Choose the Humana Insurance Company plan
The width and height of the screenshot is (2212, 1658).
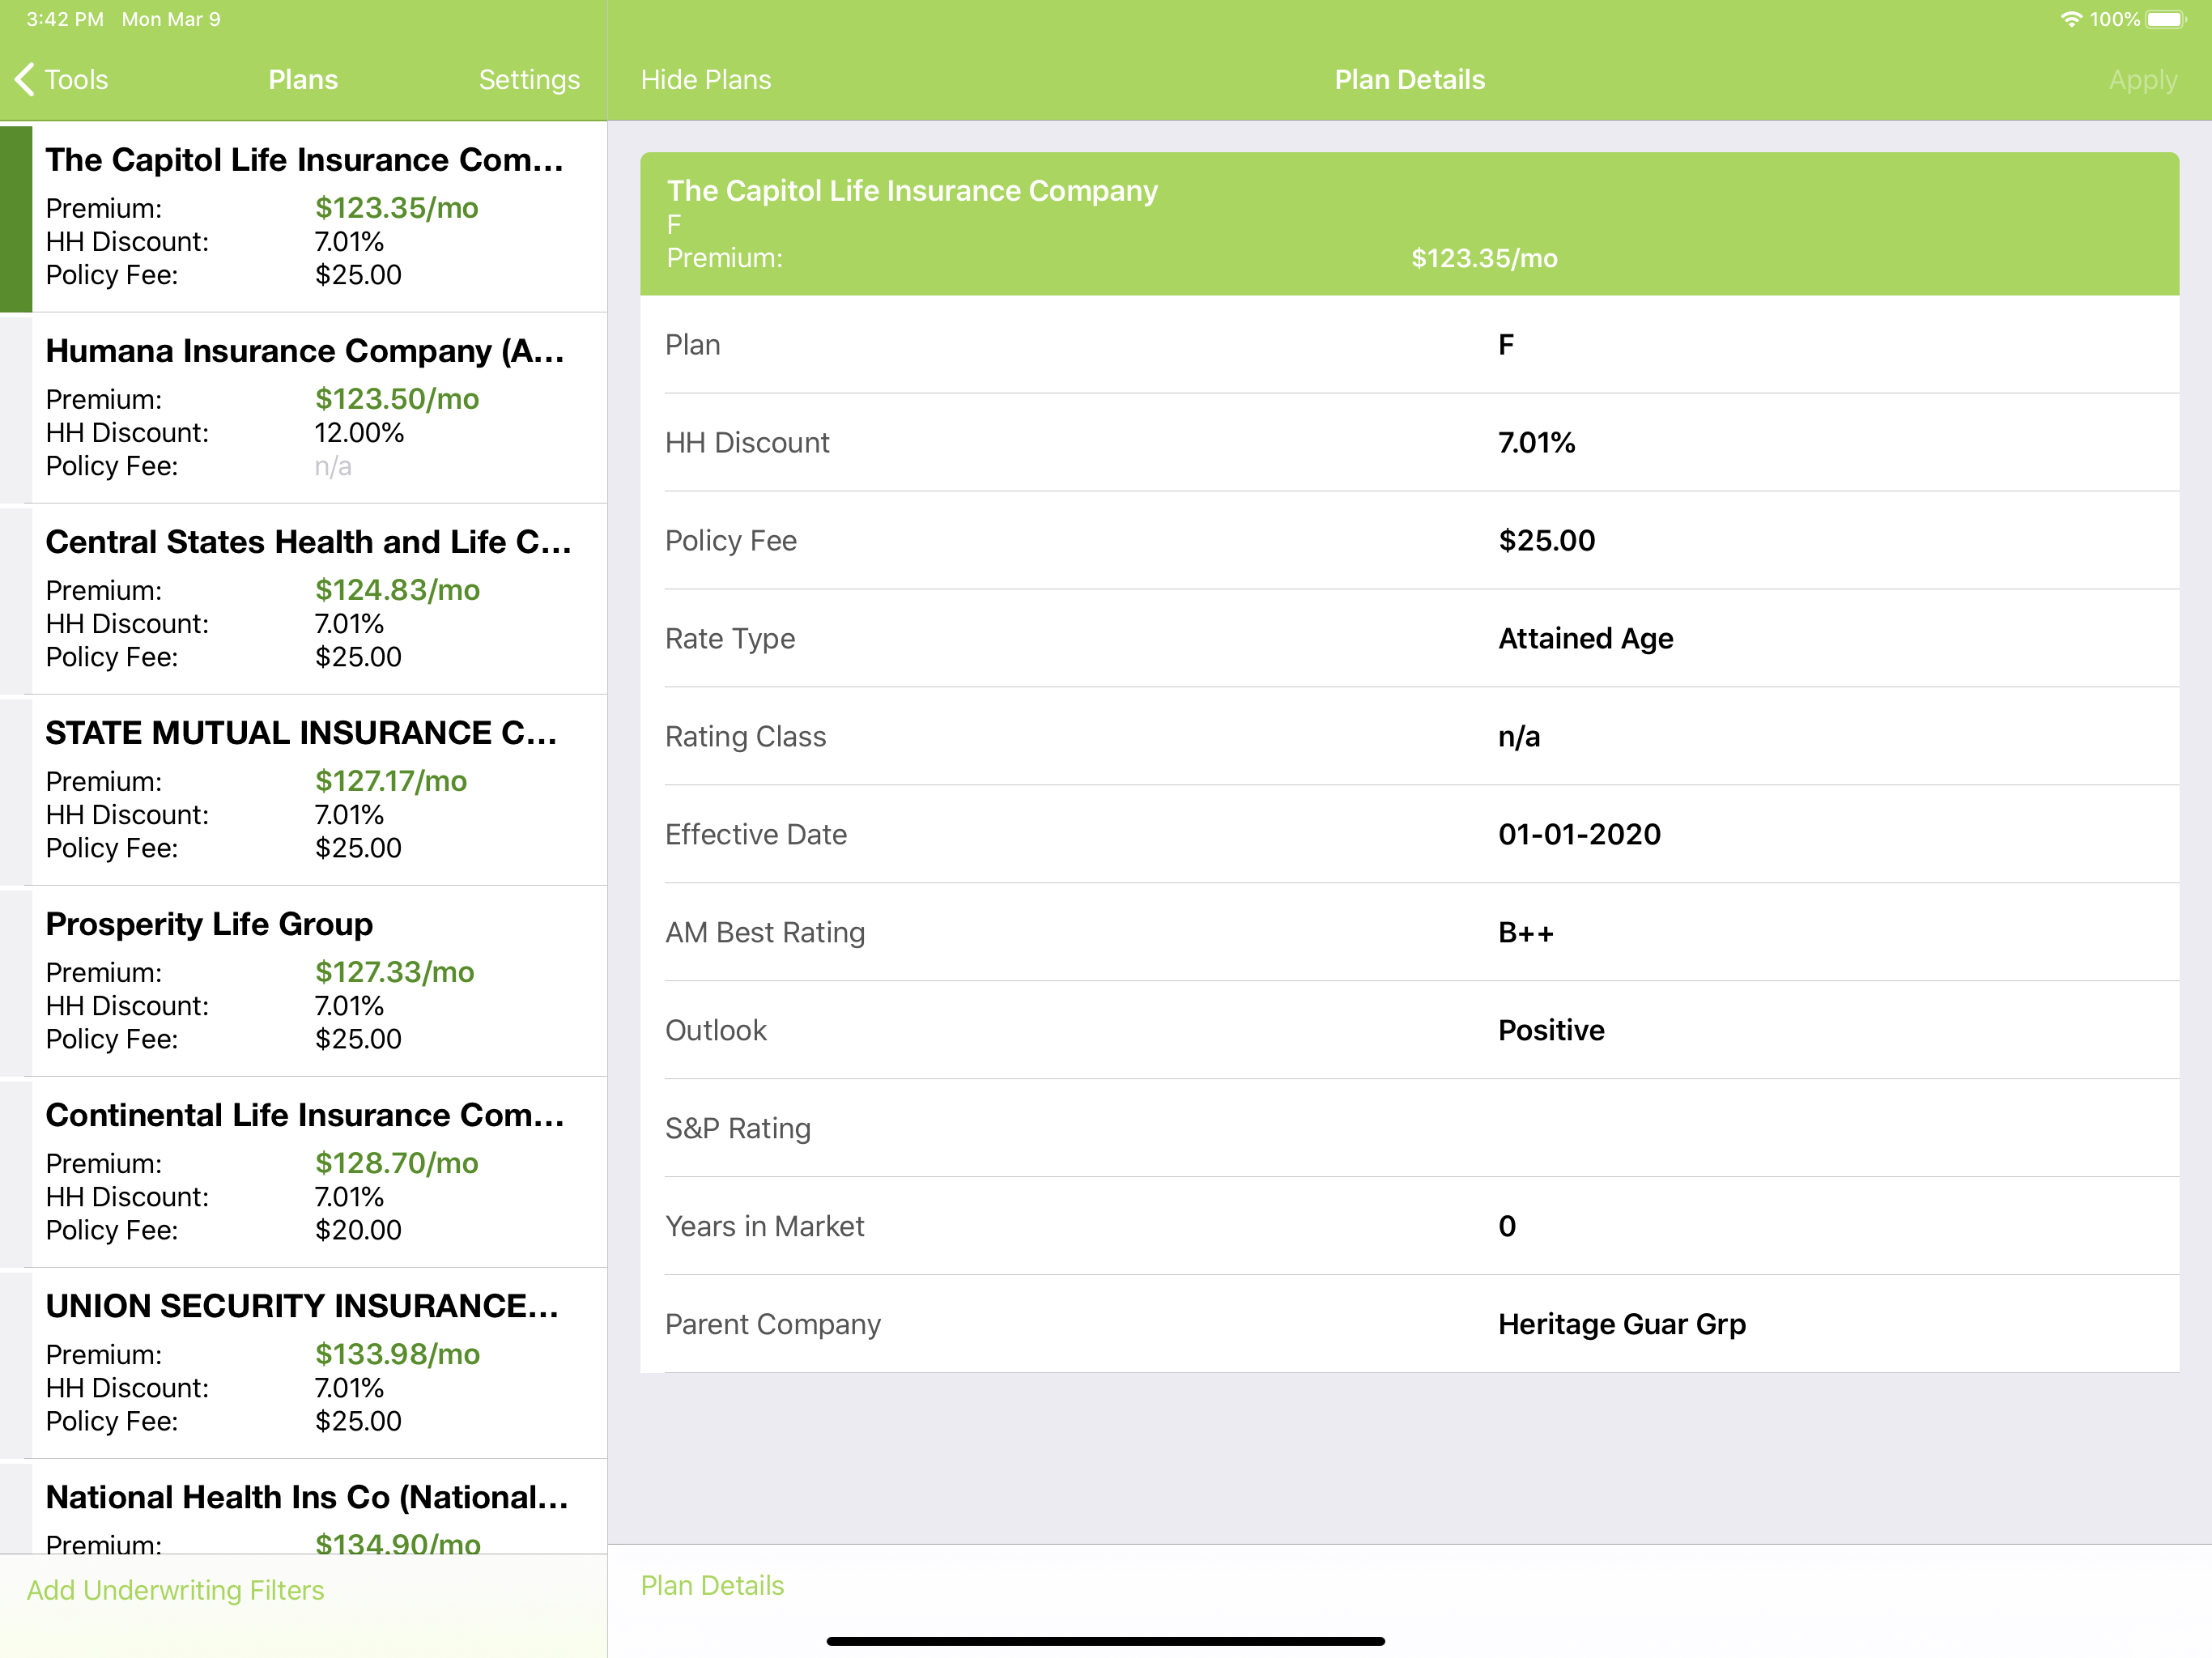(x=304, y=408)
